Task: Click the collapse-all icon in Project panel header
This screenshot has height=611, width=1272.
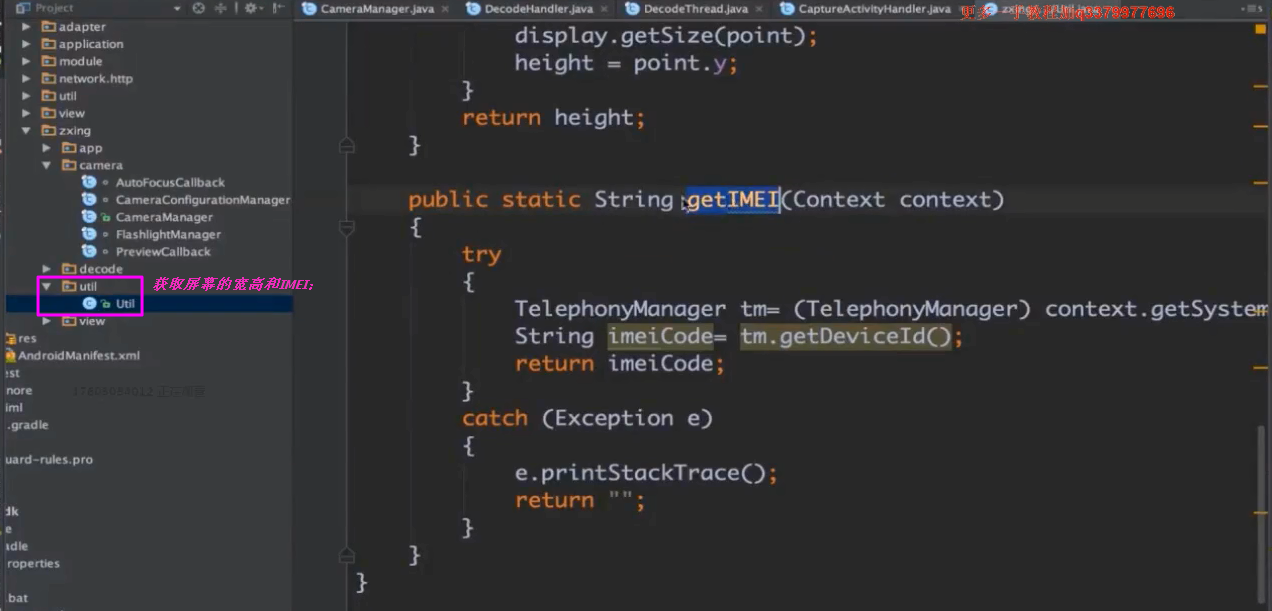Action: tap(223, 8)
